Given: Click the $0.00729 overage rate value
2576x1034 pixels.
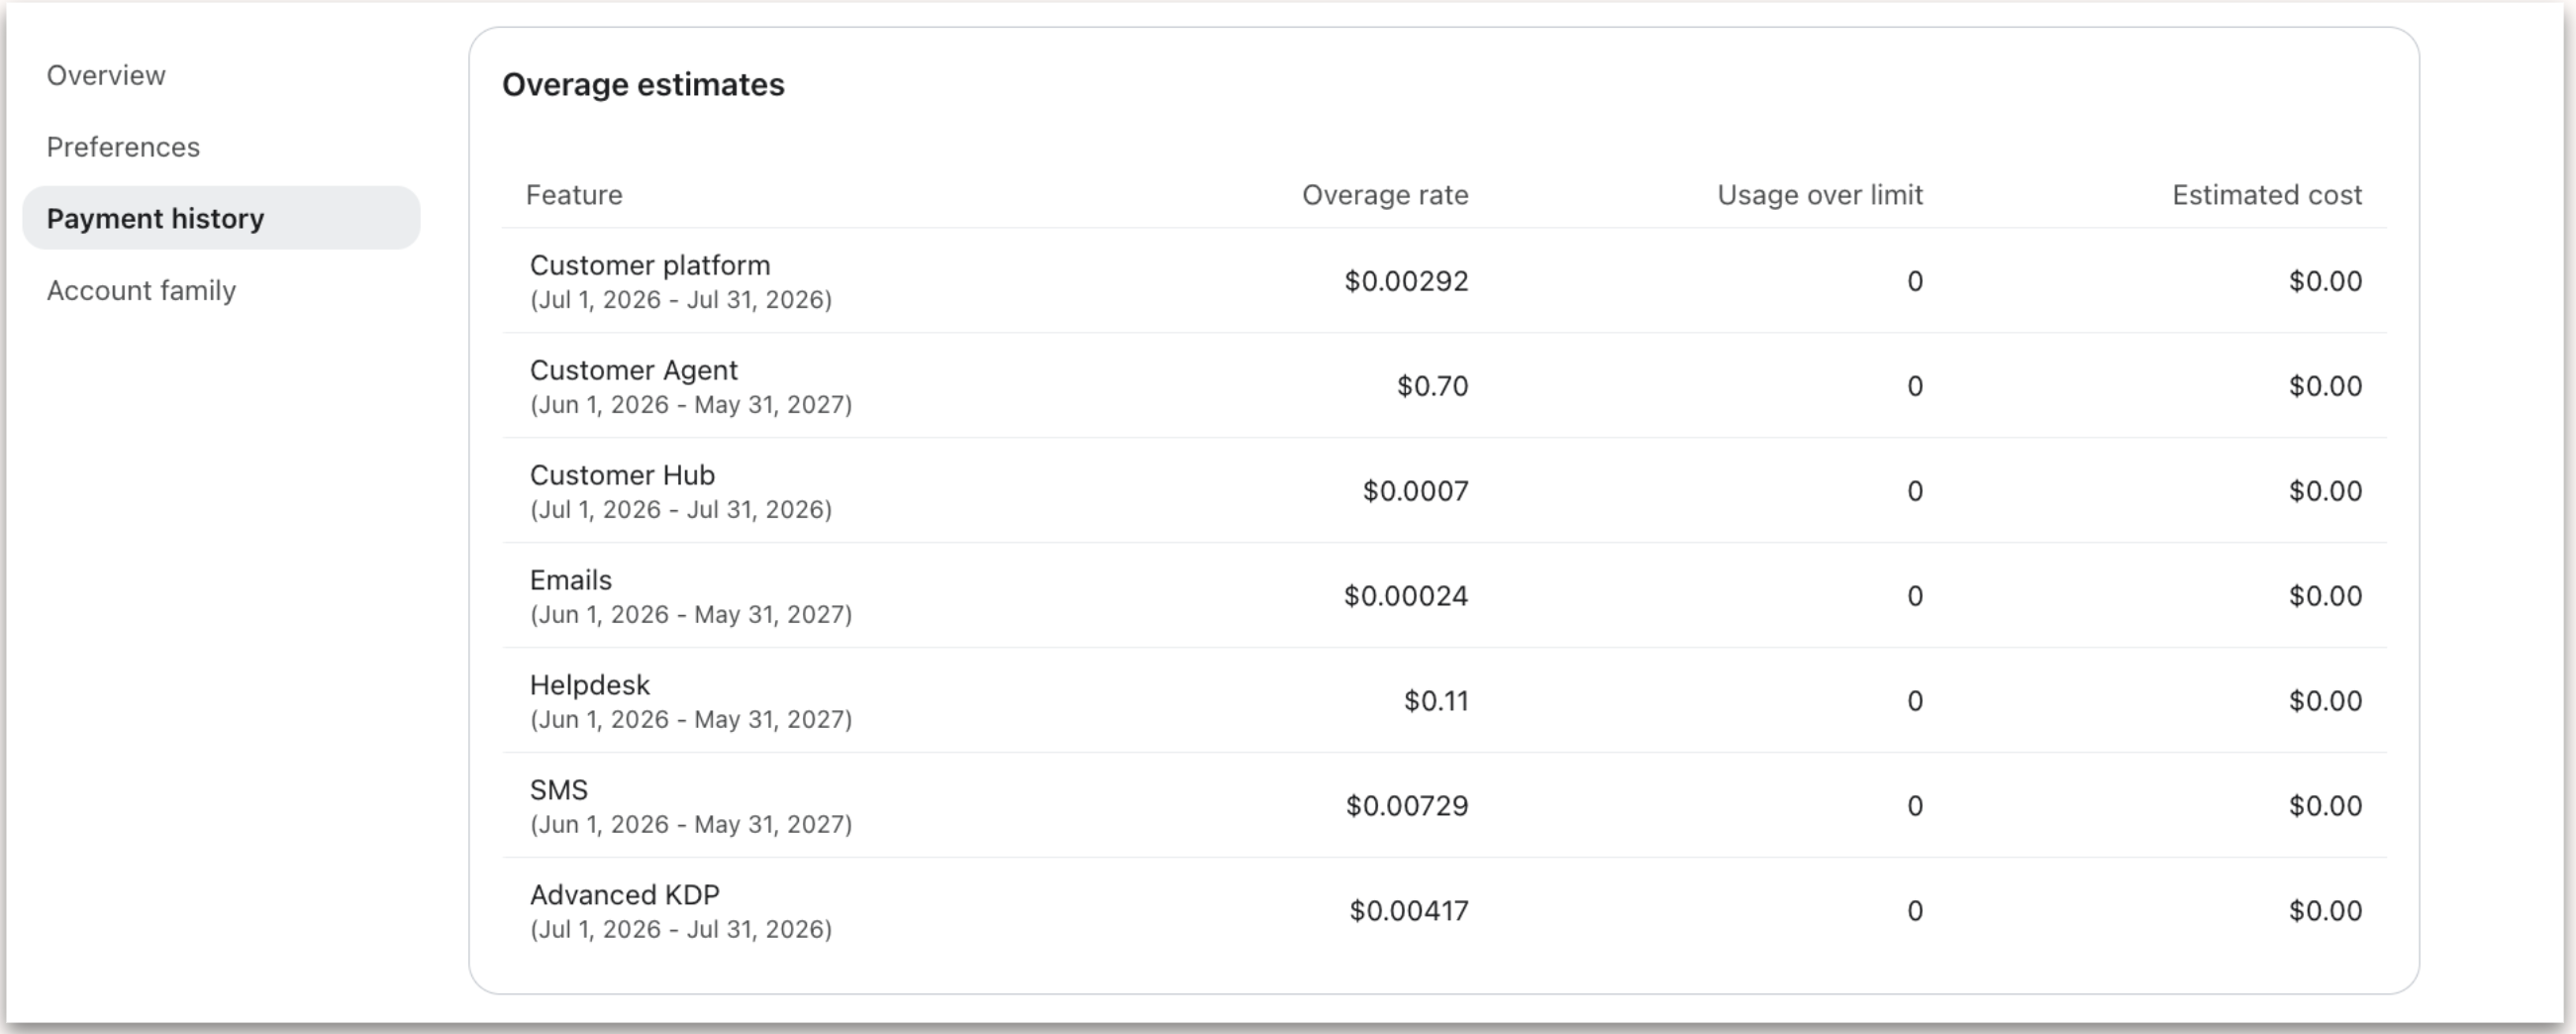Looking at the screenshot, I should pyautogui.click(x=1407, y=806).
